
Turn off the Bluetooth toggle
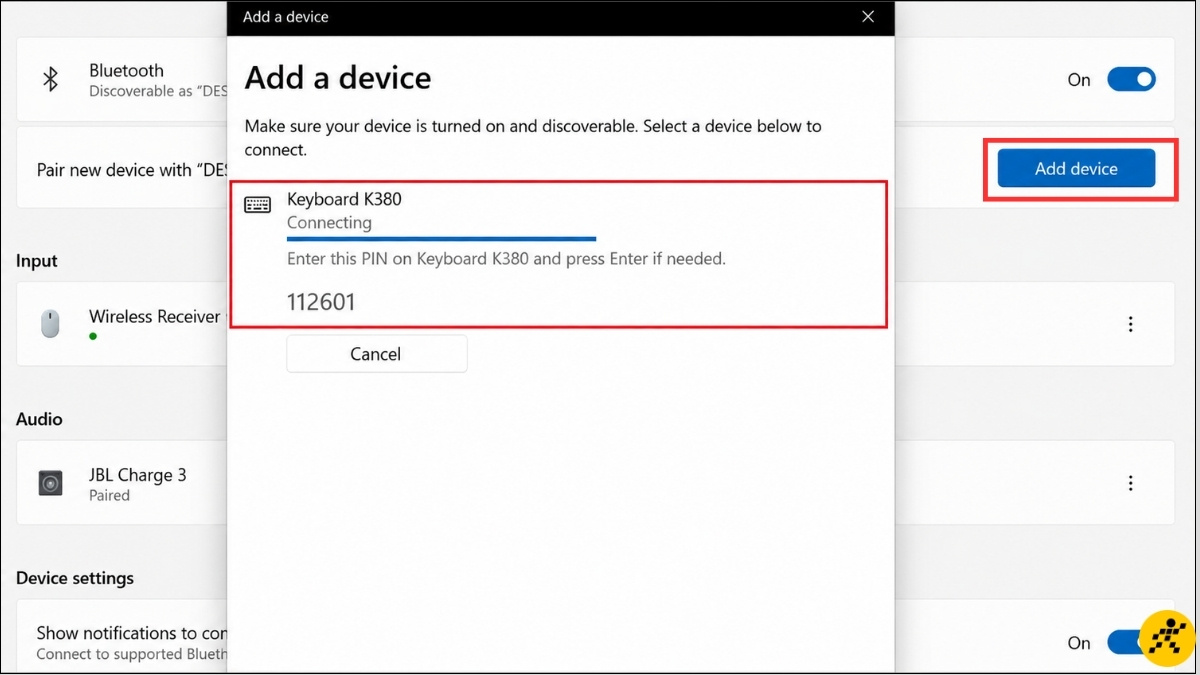1131,80
